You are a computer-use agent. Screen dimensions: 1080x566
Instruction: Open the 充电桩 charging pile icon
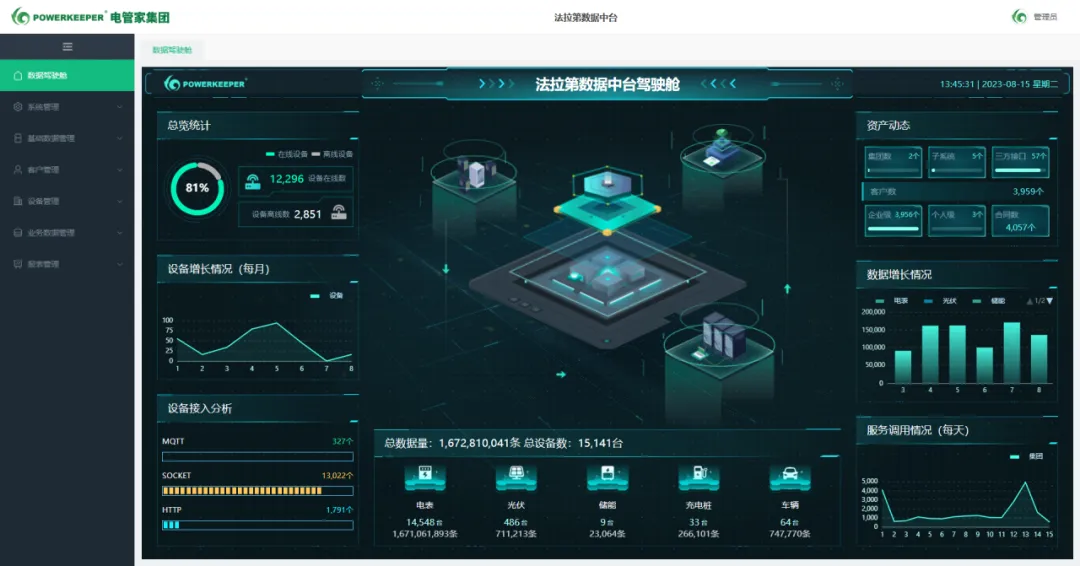click(x=698, y=477)
